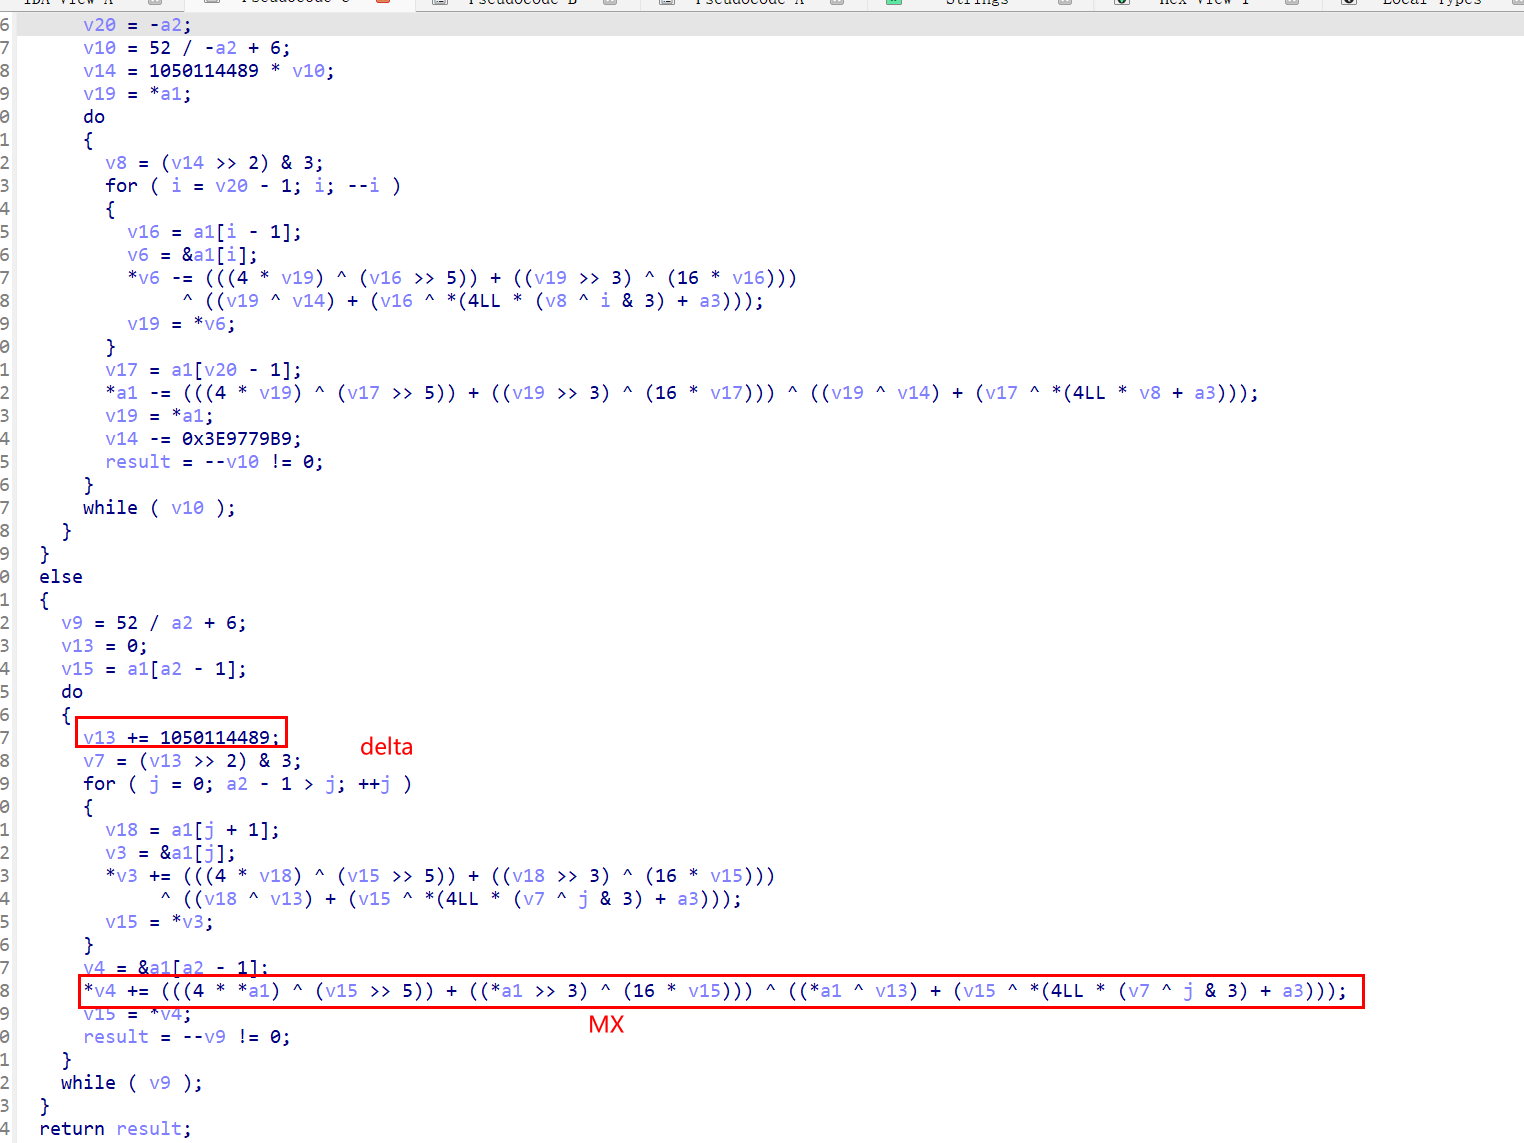Select the line 'v10 = 52 / -a2 + 6;'

[x=187, y=48]
